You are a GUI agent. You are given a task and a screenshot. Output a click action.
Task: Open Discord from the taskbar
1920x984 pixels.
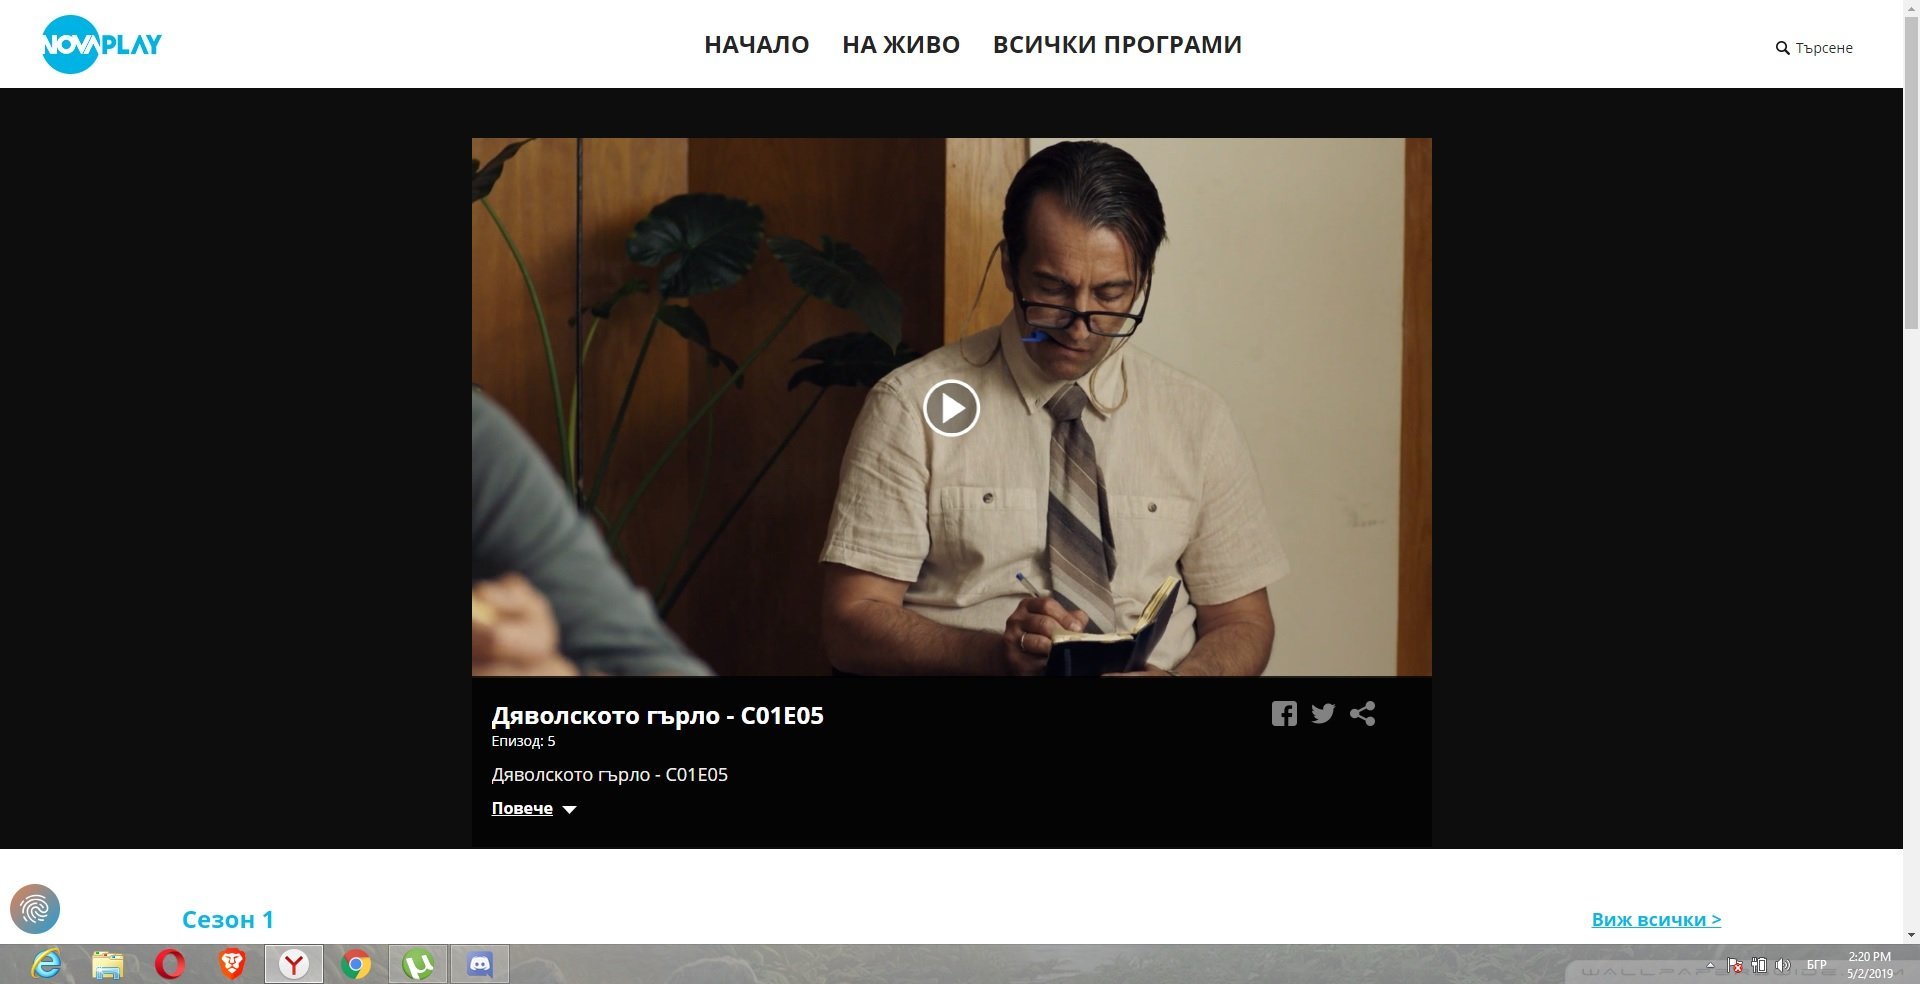480,964
